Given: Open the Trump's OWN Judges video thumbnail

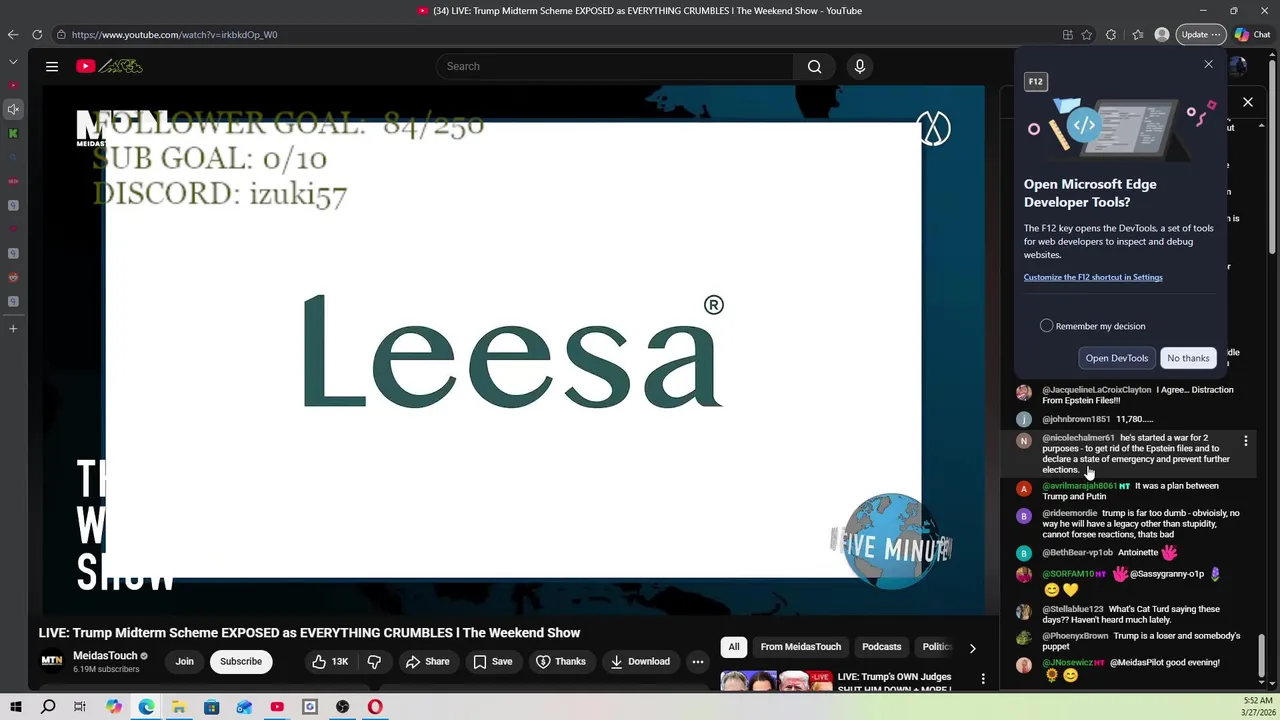Looking at the screenshot, I should [x=776, y=681].
